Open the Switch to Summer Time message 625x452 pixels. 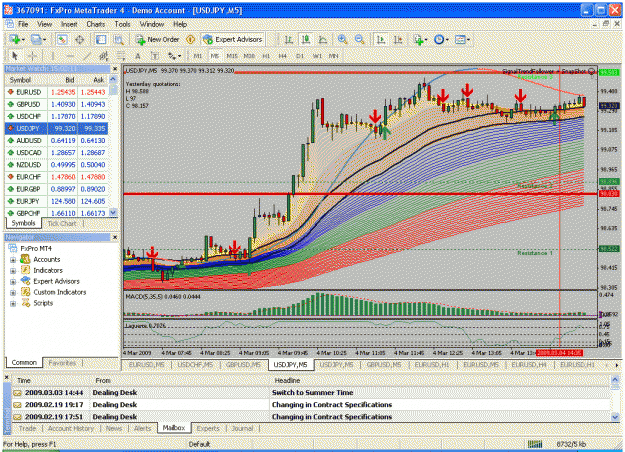click(312, 393)
